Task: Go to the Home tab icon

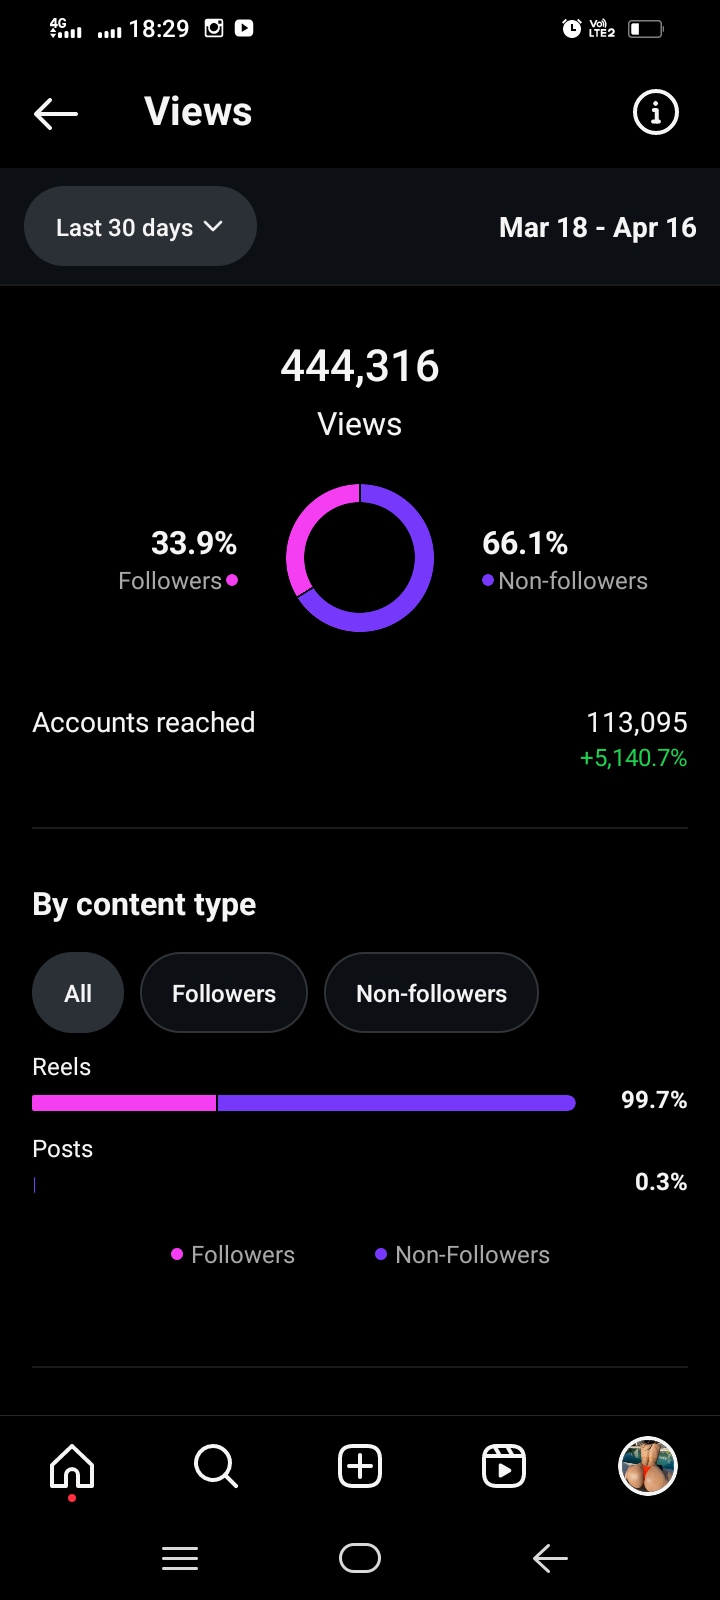Action: [x=72, y=1467]
